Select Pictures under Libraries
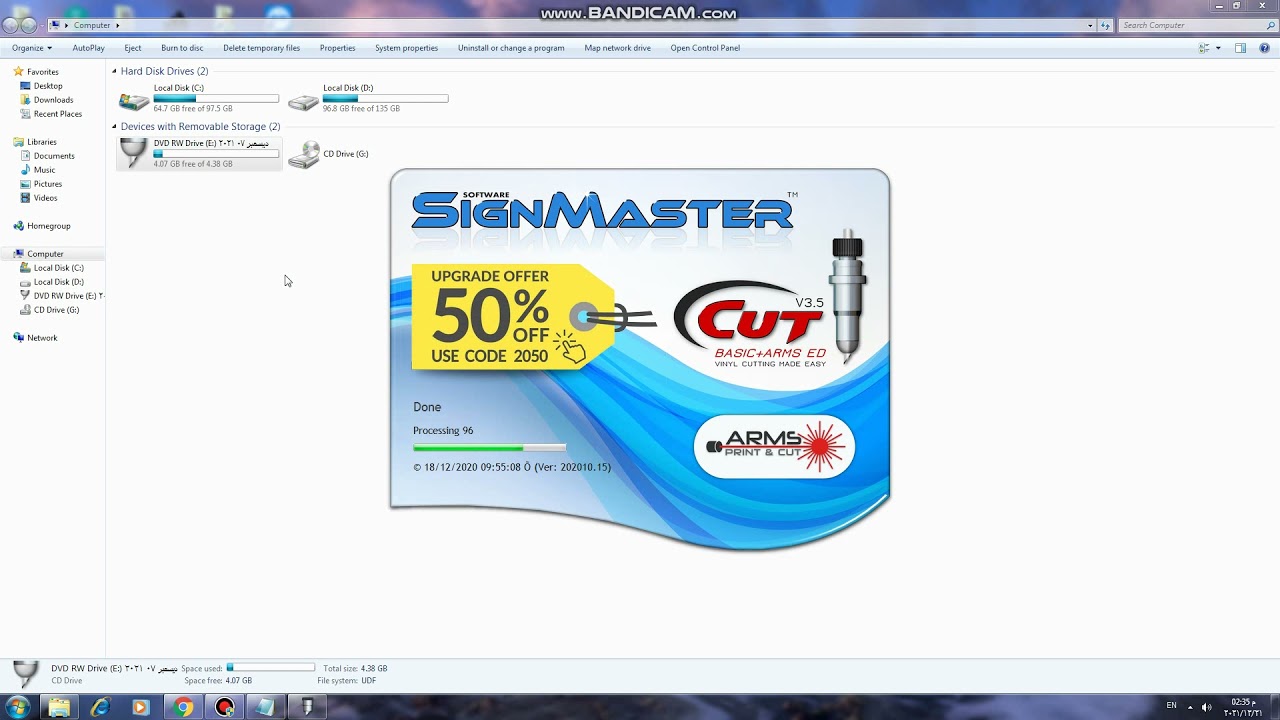Screen dimensions: 1280x720 click(47, 184)
